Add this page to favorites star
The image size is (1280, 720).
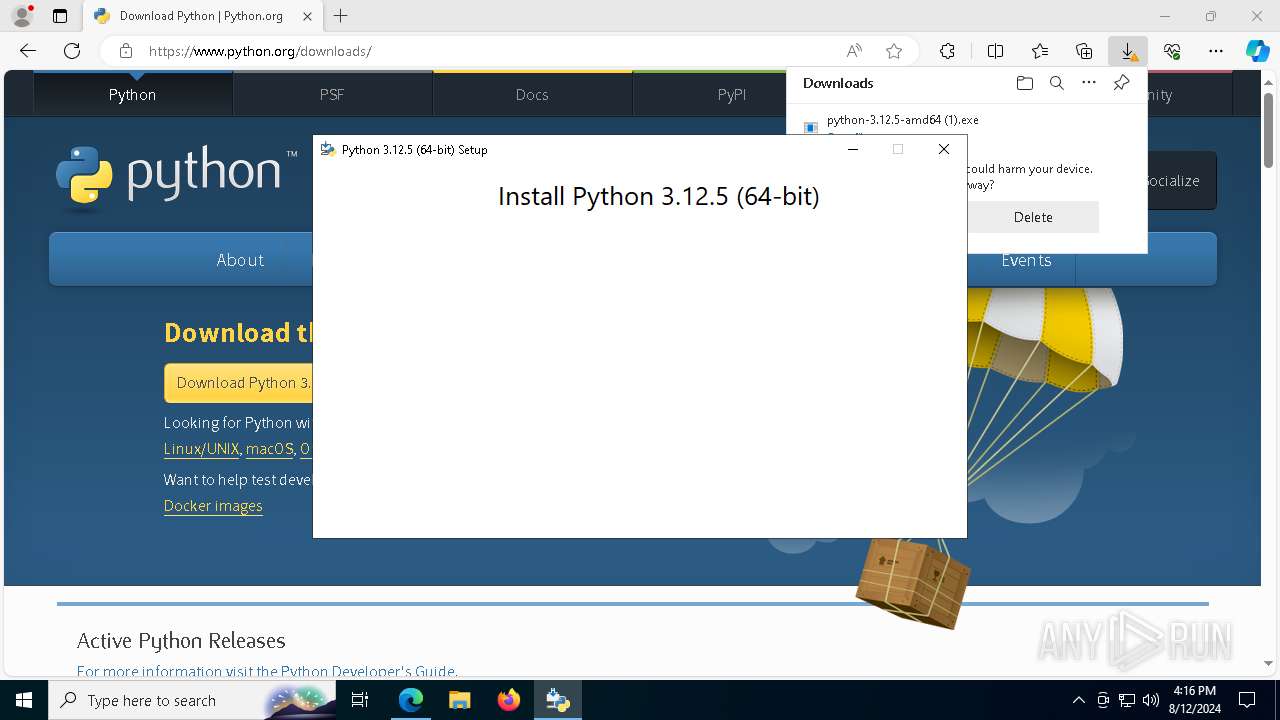pos(894,51)
